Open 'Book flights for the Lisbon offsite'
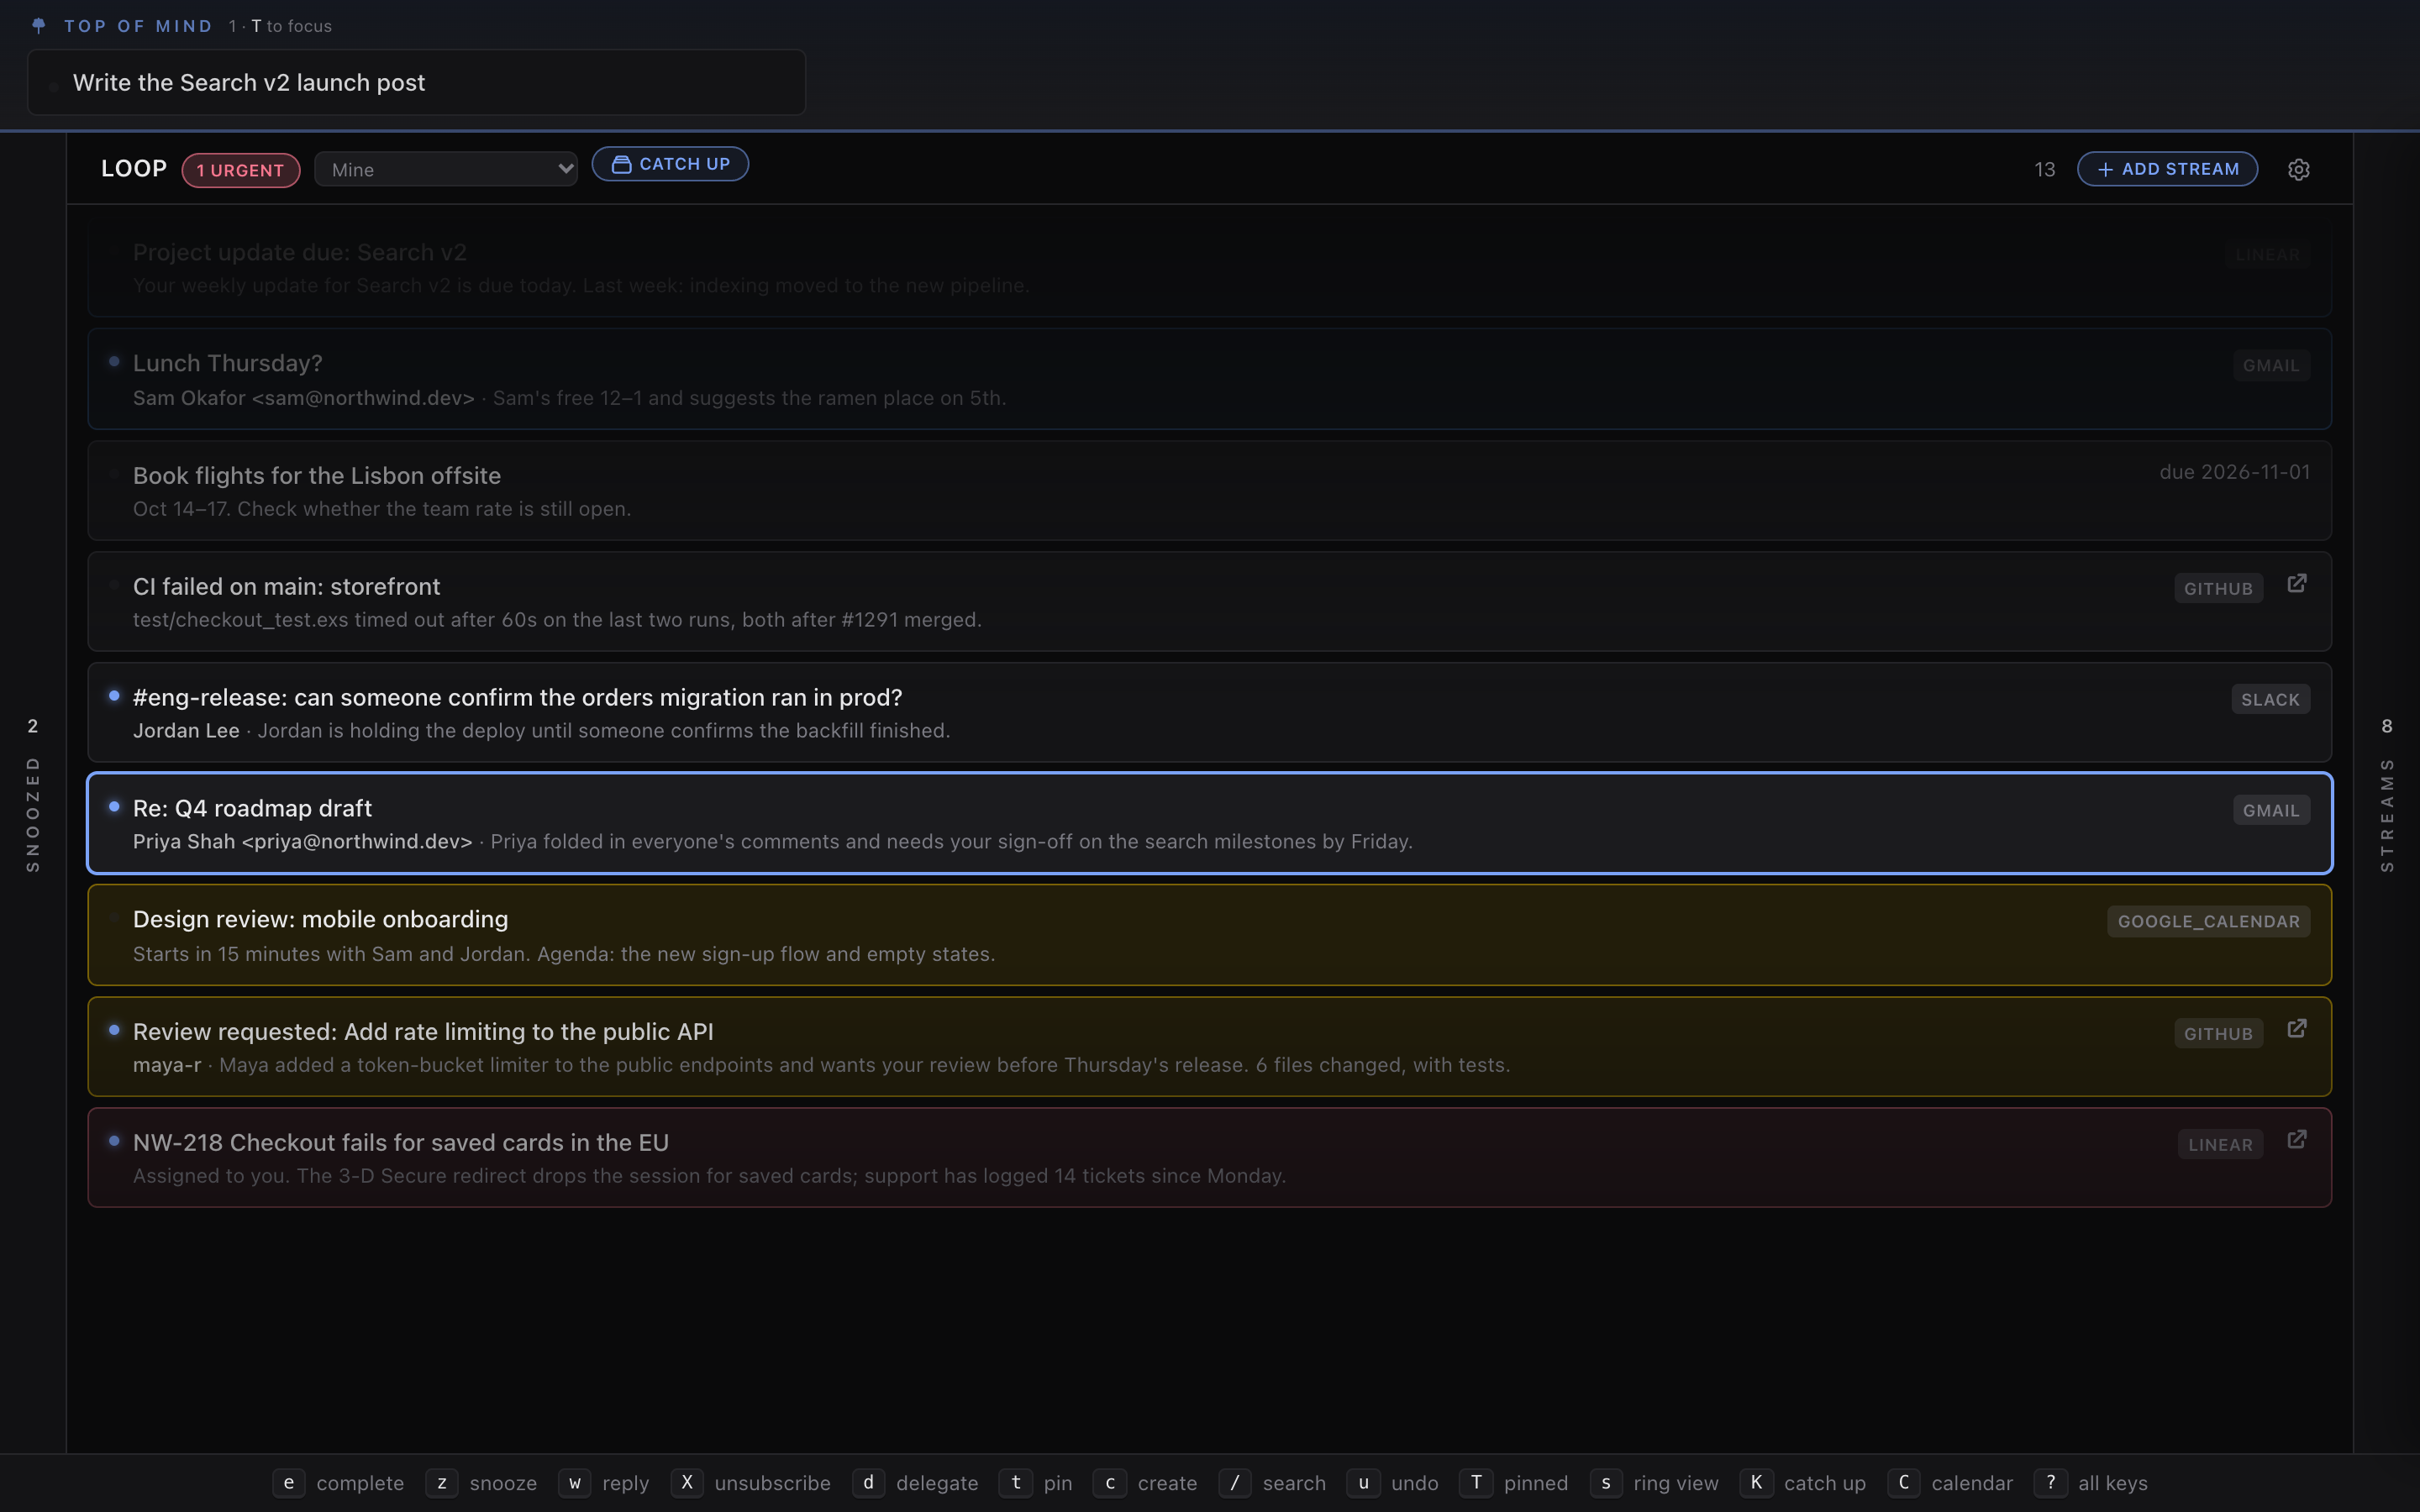2420x1512 pixels. pos(1209,491)
